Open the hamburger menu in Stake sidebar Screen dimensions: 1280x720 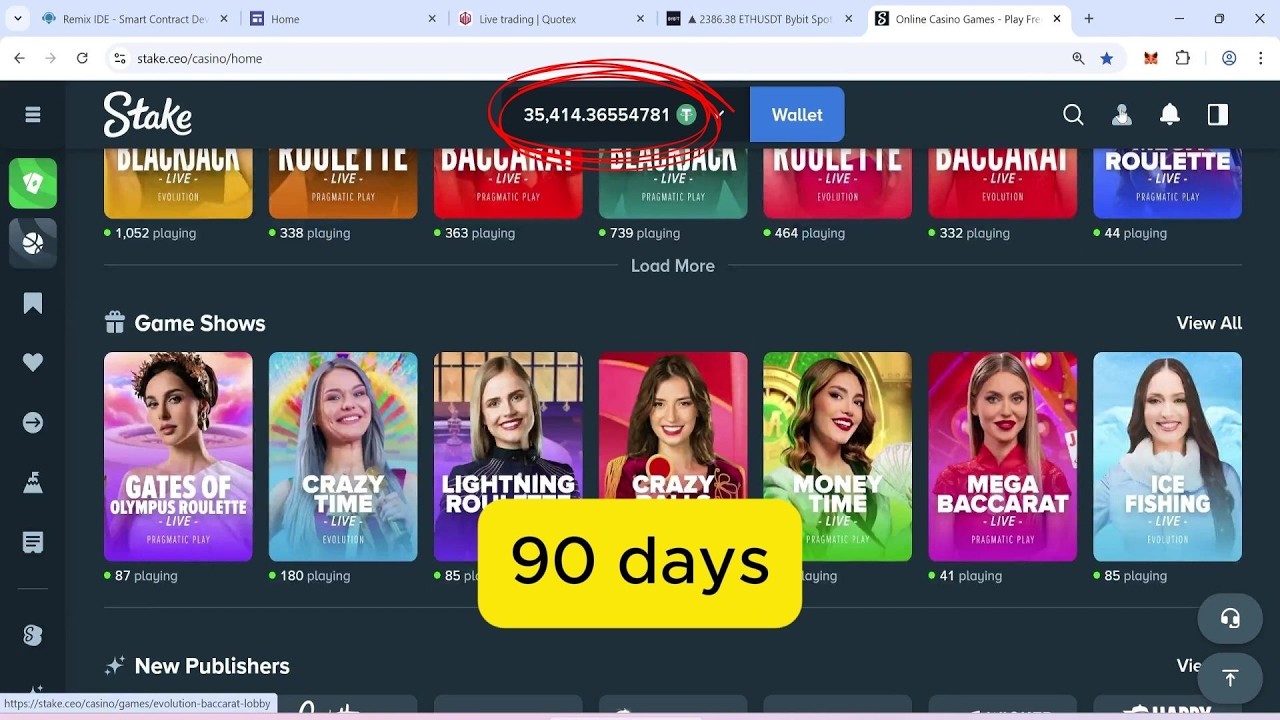[33, 115]
